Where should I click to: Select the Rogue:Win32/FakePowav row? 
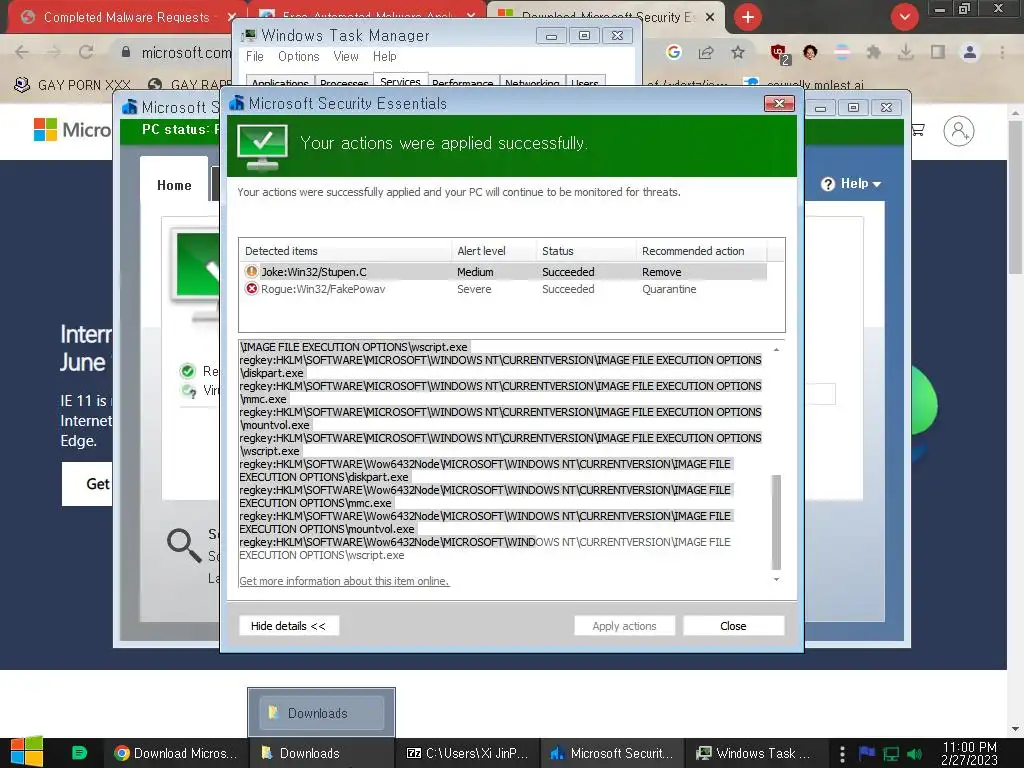click(503, 289)
